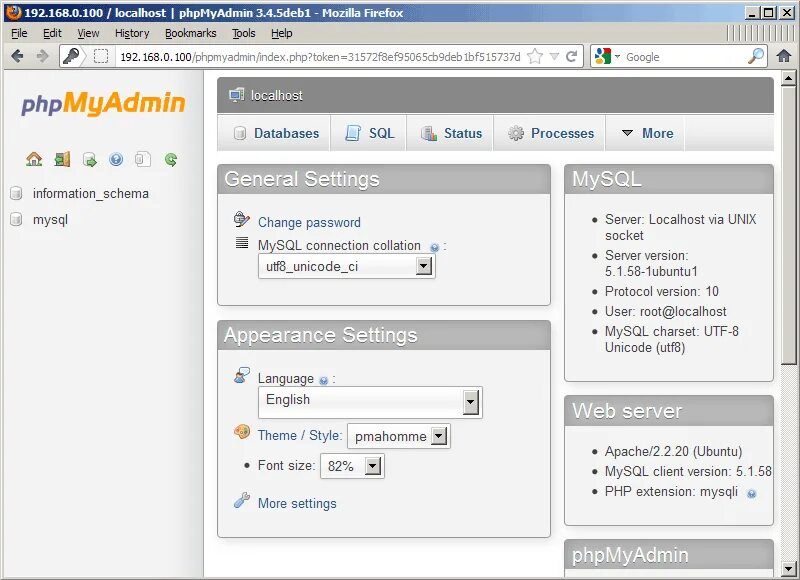
Task: Click the help icon next to Language
Action: tap(323, 381)
